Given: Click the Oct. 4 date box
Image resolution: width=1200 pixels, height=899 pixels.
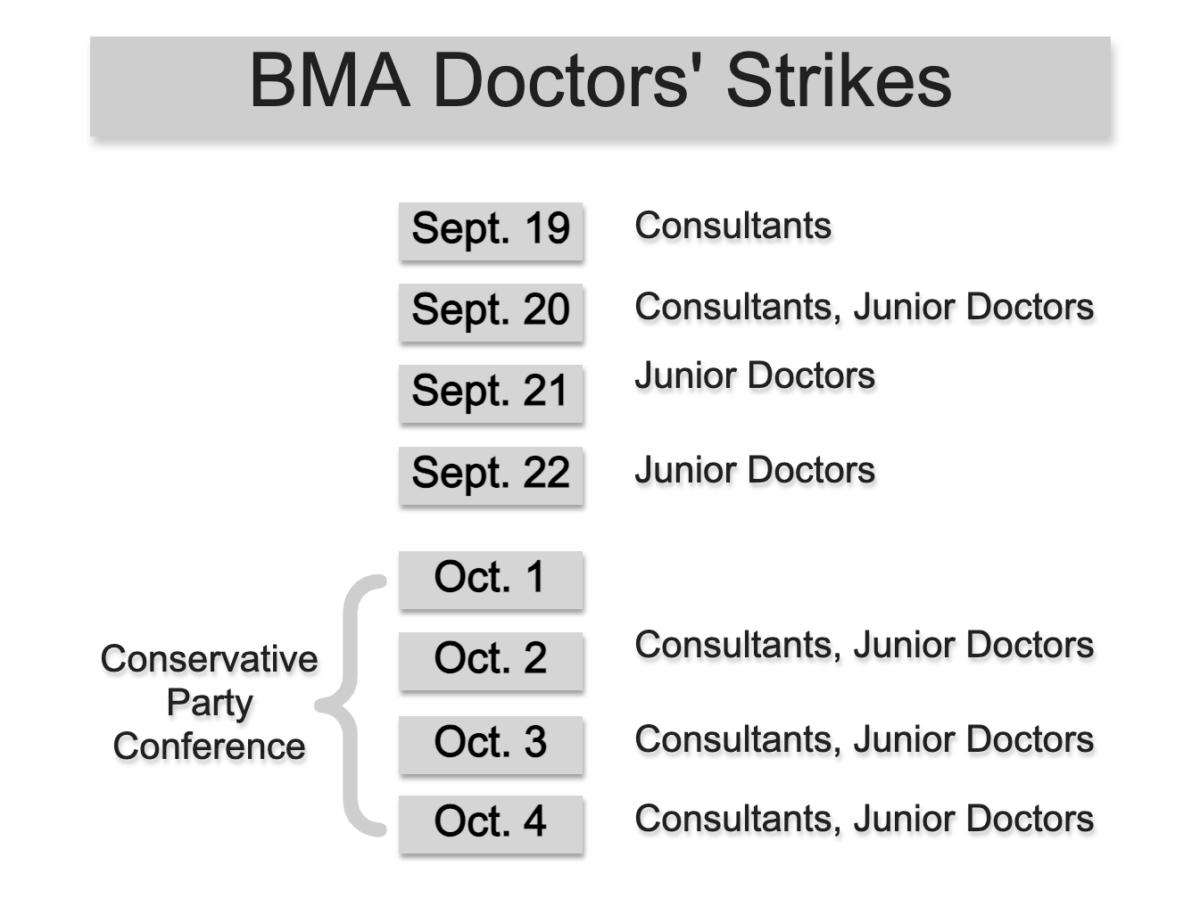Looking at the screenshot, I should click(x=491, y=824).
